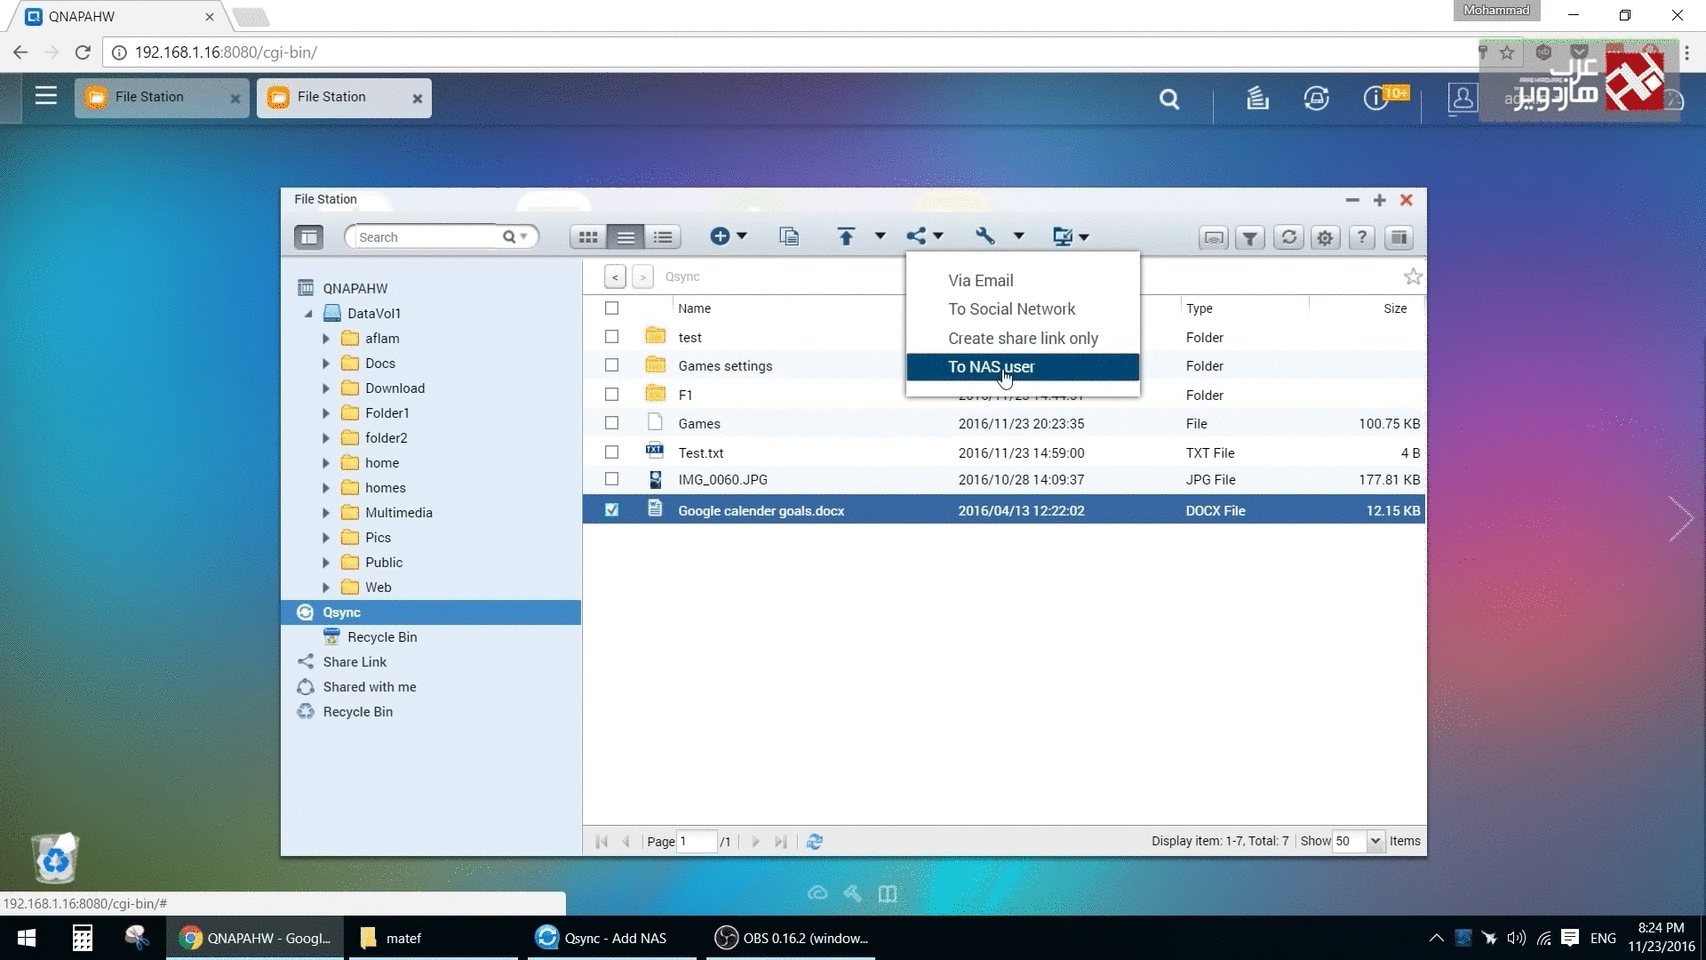The width and height of the screenshot is (1706, 960).
Task: Open the desktop Recycle Bin icon
Action: 55,857
